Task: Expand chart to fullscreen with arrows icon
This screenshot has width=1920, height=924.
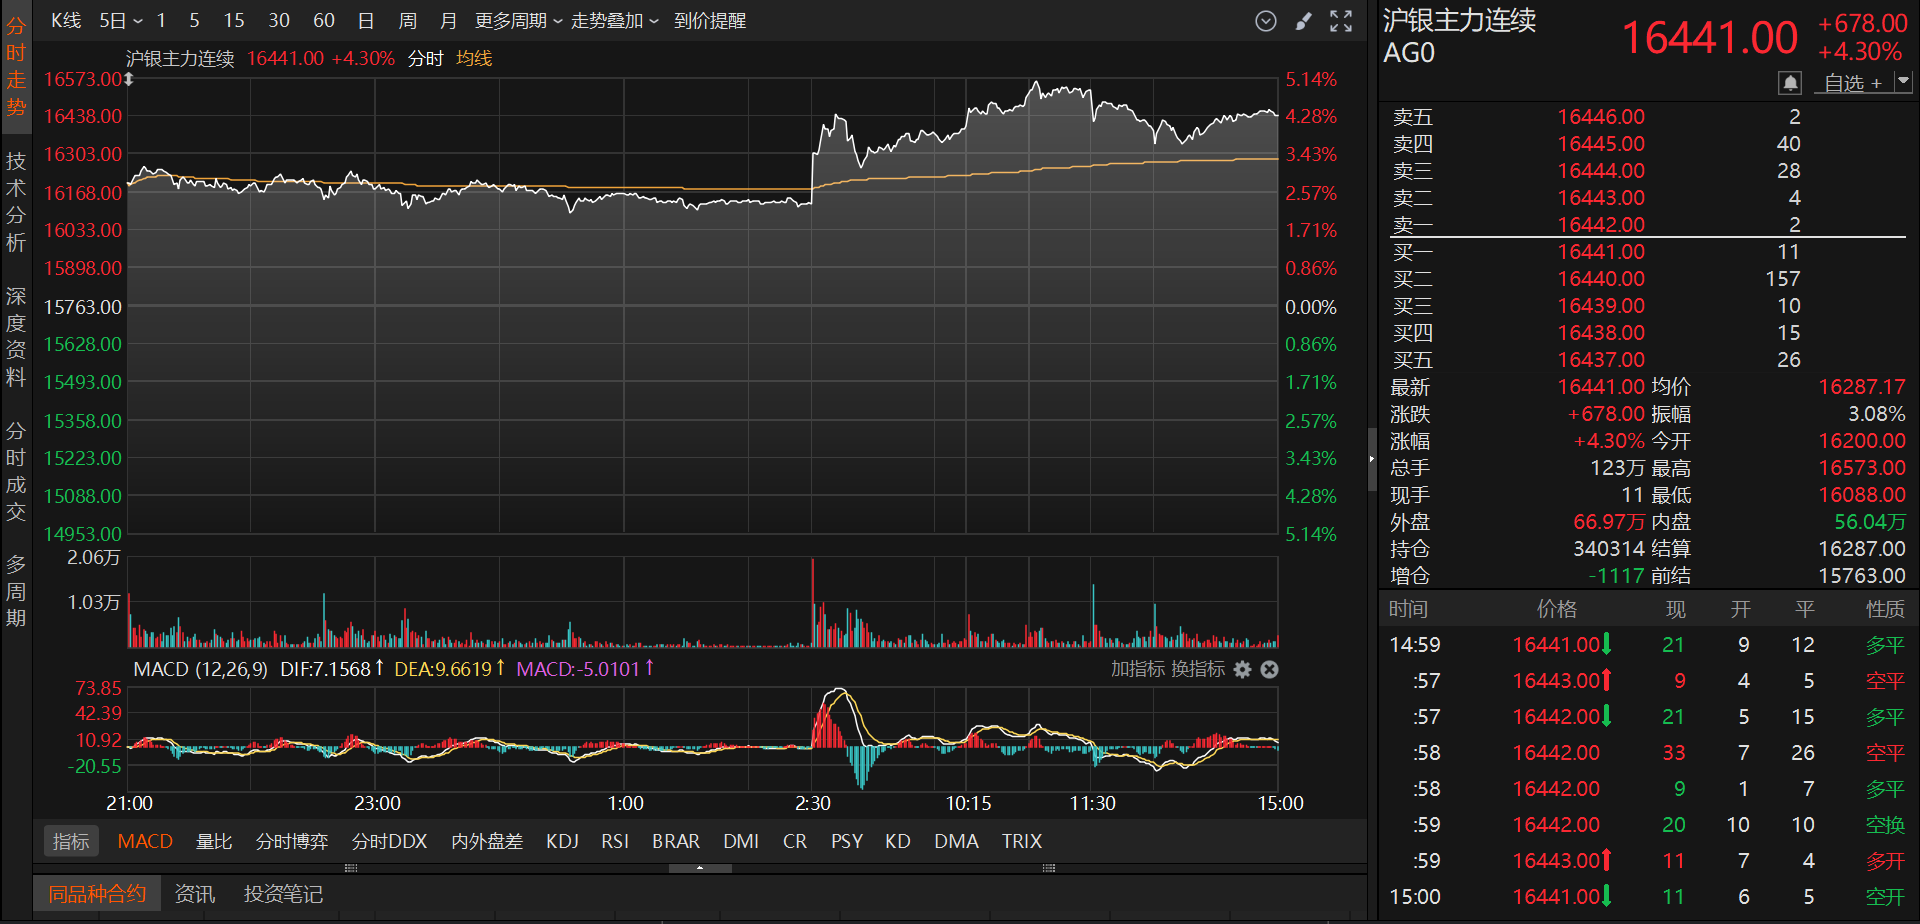Action: coord(1341,21)
